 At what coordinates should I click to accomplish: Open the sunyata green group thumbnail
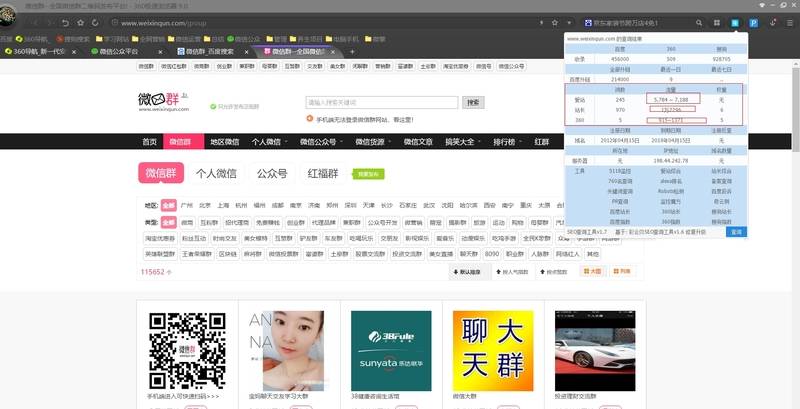pyautogui.click(x=391, y=351)
